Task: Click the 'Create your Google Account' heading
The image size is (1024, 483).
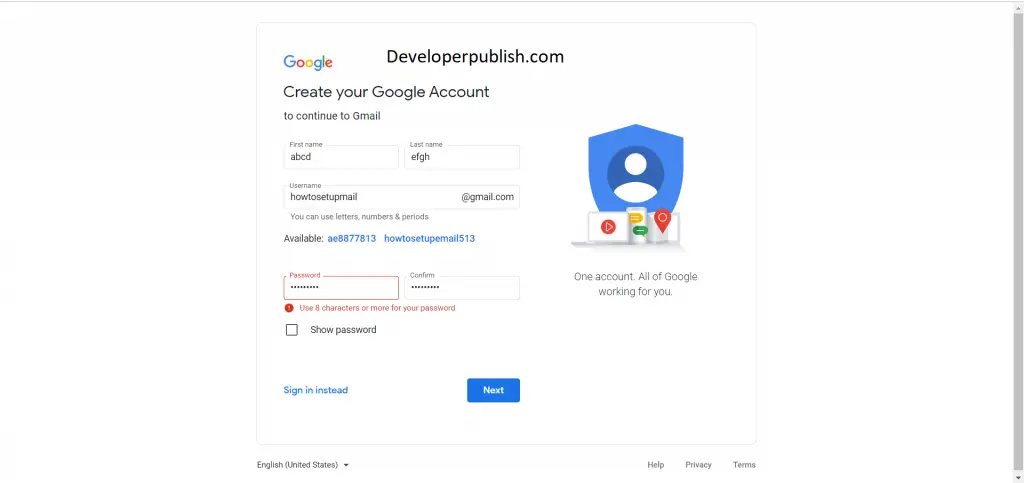Action: [386, 92]
